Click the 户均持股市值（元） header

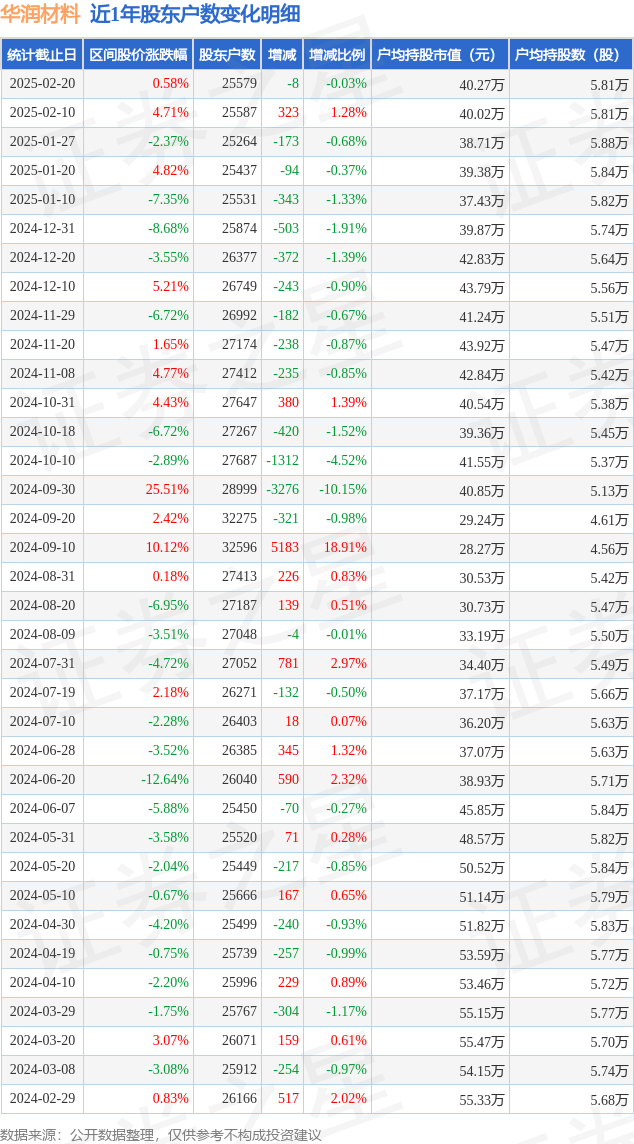click(x=439, y=55)
